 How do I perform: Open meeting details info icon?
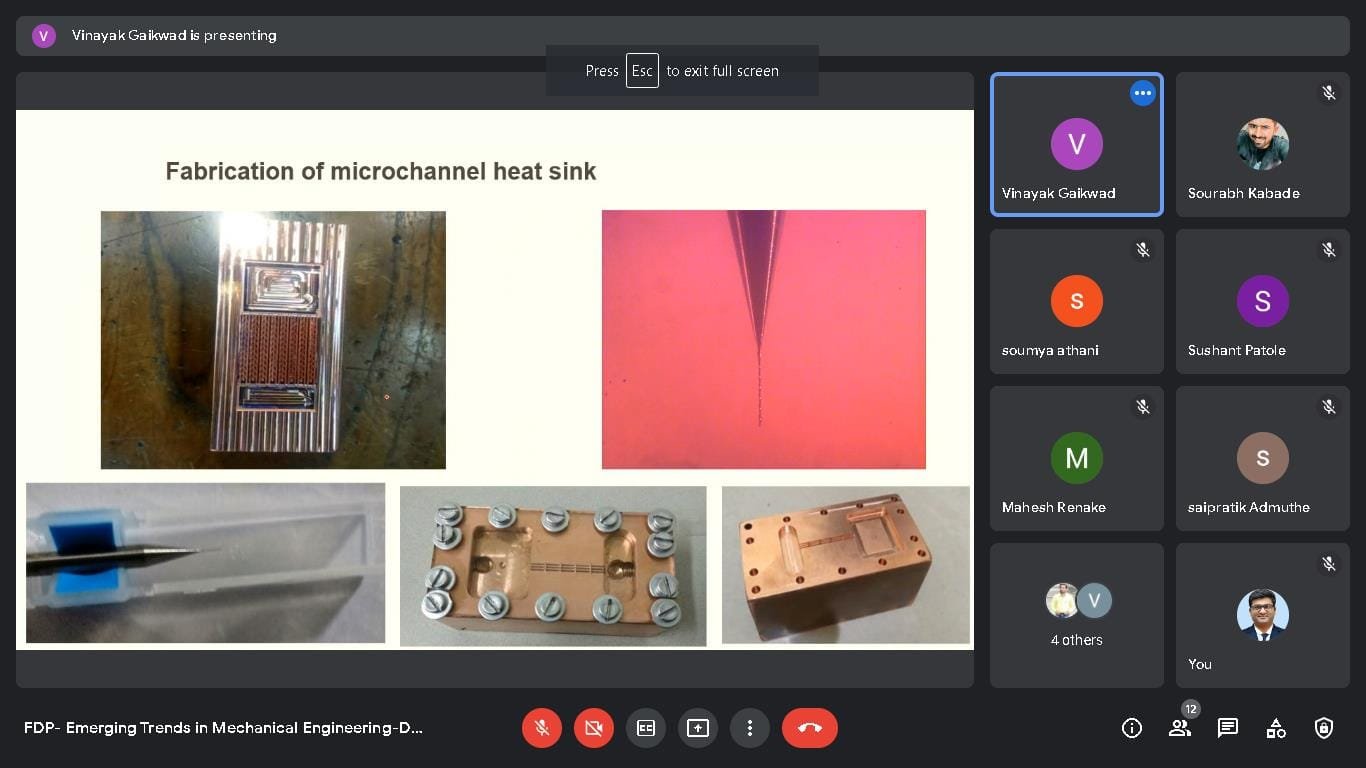(x=1132, y=728)
